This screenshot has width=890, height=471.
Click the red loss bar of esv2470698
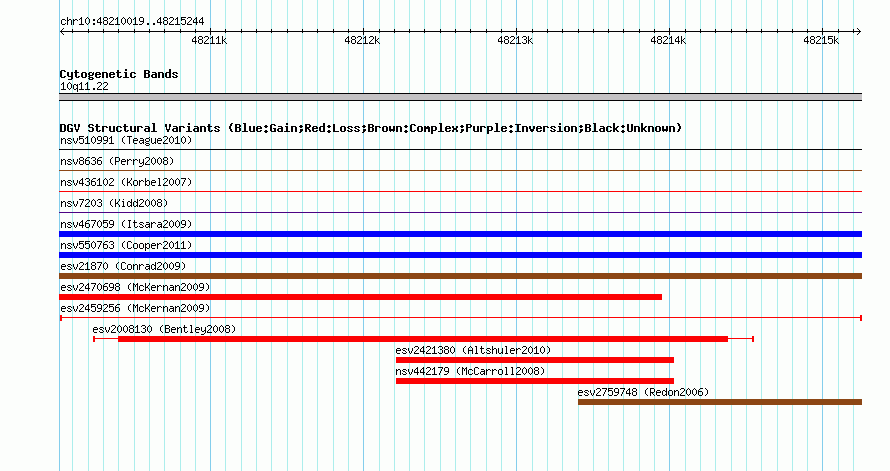tap(360, 297)
